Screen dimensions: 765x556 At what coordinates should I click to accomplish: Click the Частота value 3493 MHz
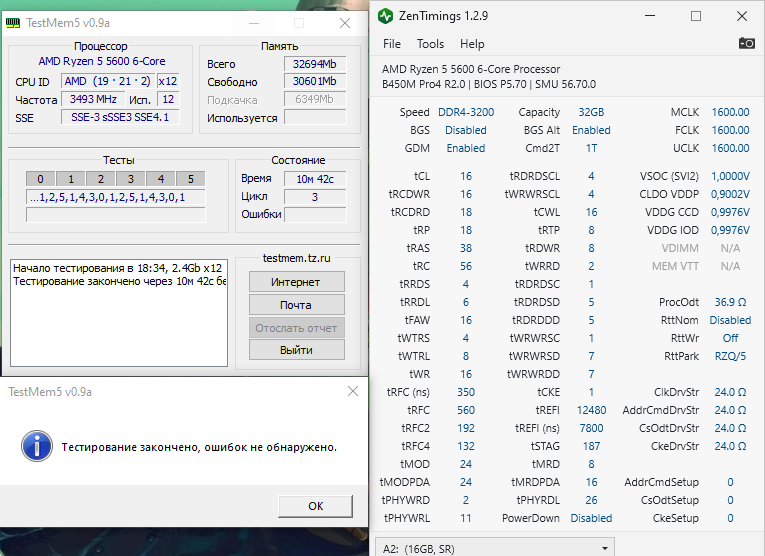coord(93,99)
